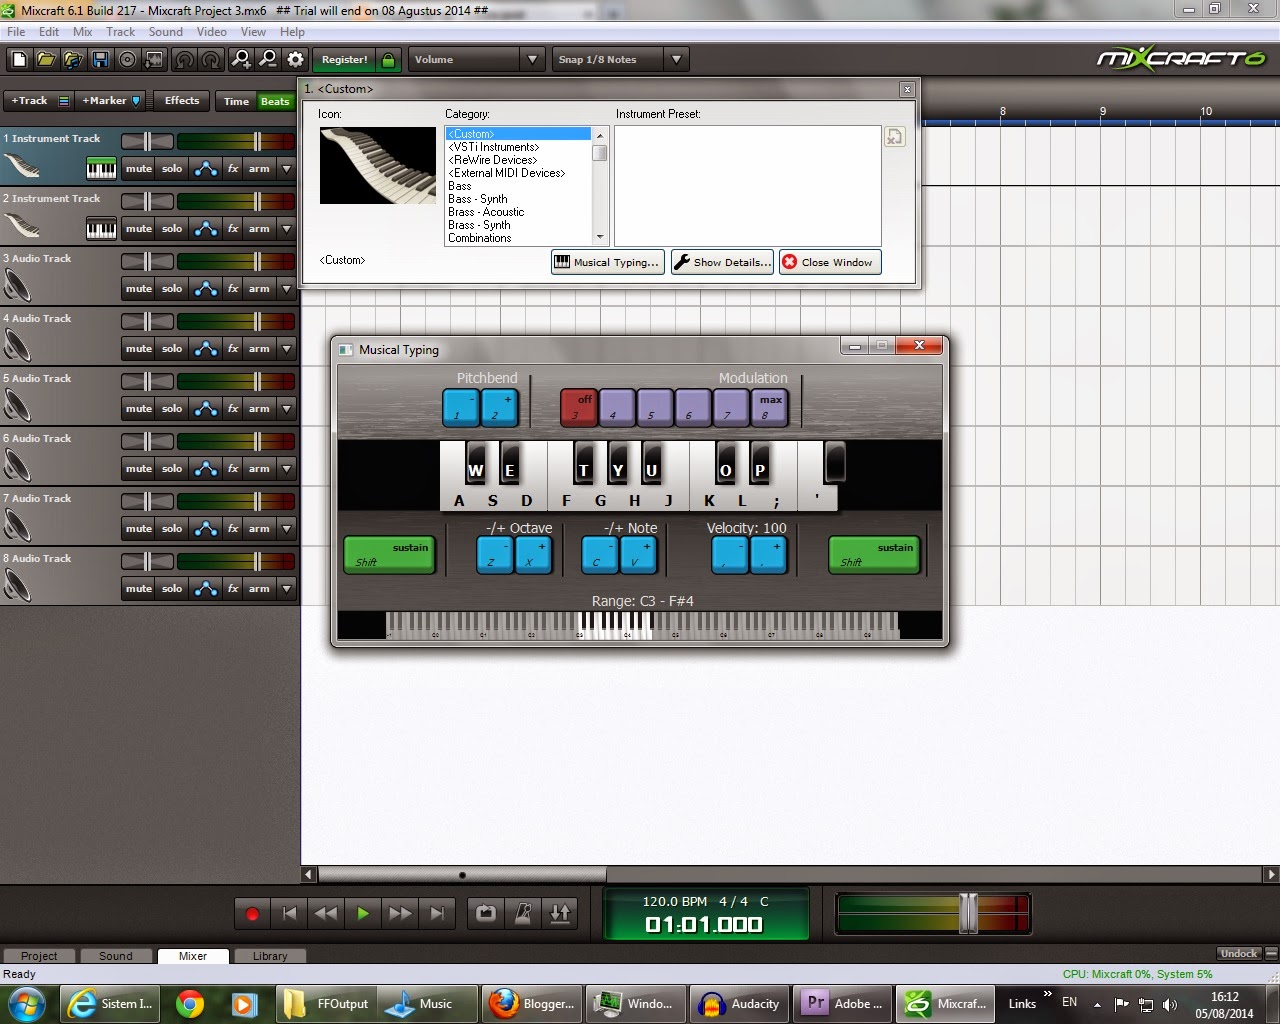Arm 3 Audio Track for recording
This screenshot has height=1024, width=1280.
point(259,289)
